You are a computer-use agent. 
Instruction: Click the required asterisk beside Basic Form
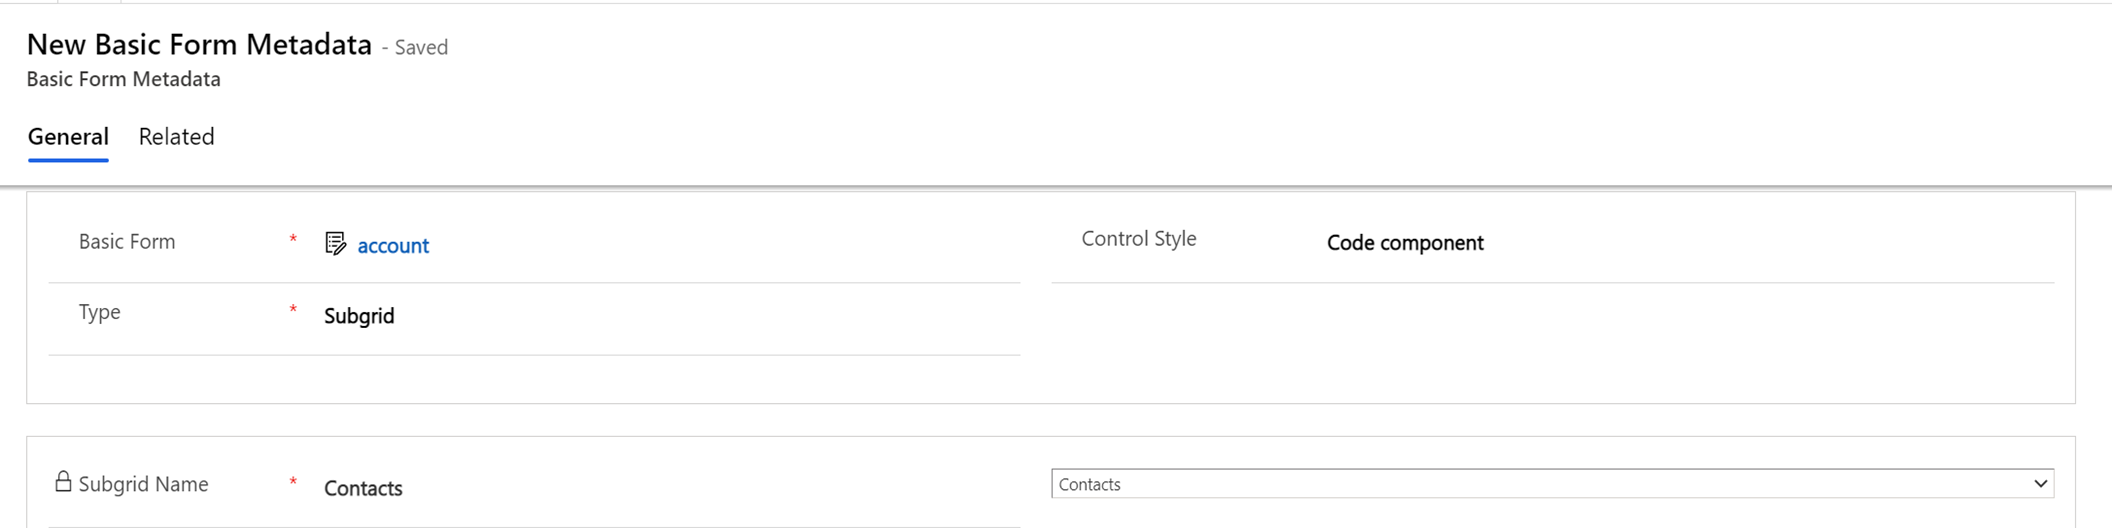pyautogui.click(x=293, y=240)
